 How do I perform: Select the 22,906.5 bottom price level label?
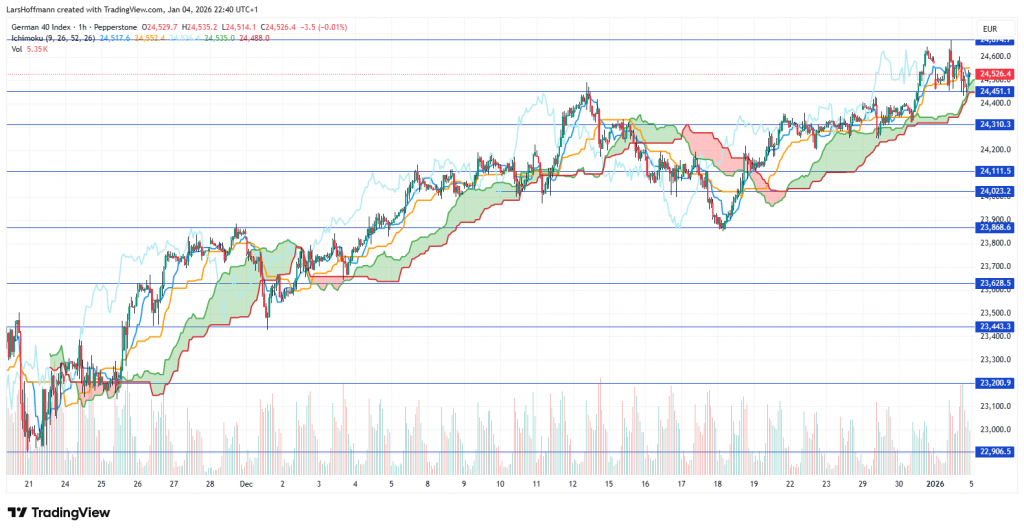pyautogui.click(x=996, y=451)
